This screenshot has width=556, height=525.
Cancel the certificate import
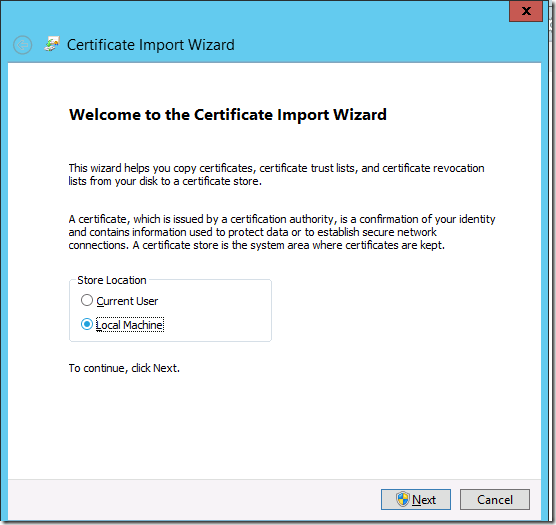[x=495, y=499]
